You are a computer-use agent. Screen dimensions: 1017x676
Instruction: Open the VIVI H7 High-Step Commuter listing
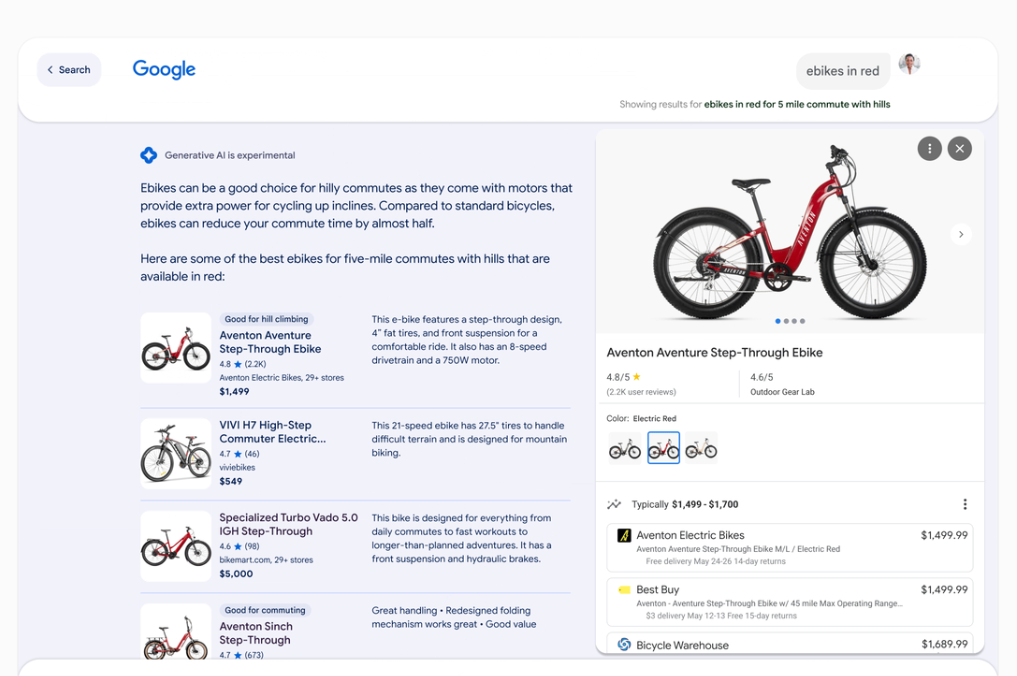[x=272, y=432]
